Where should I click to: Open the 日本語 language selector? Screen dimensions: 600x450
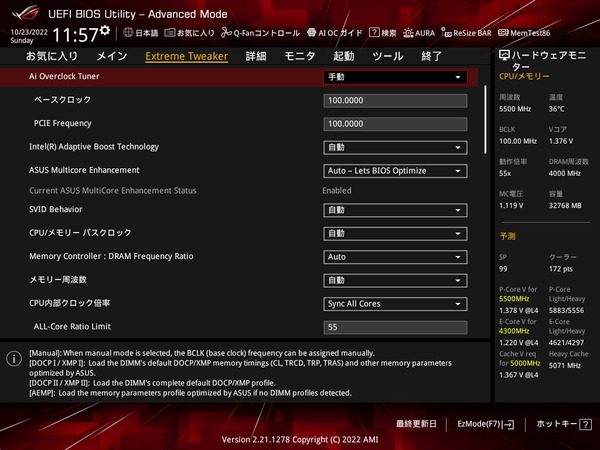[139, 33]
